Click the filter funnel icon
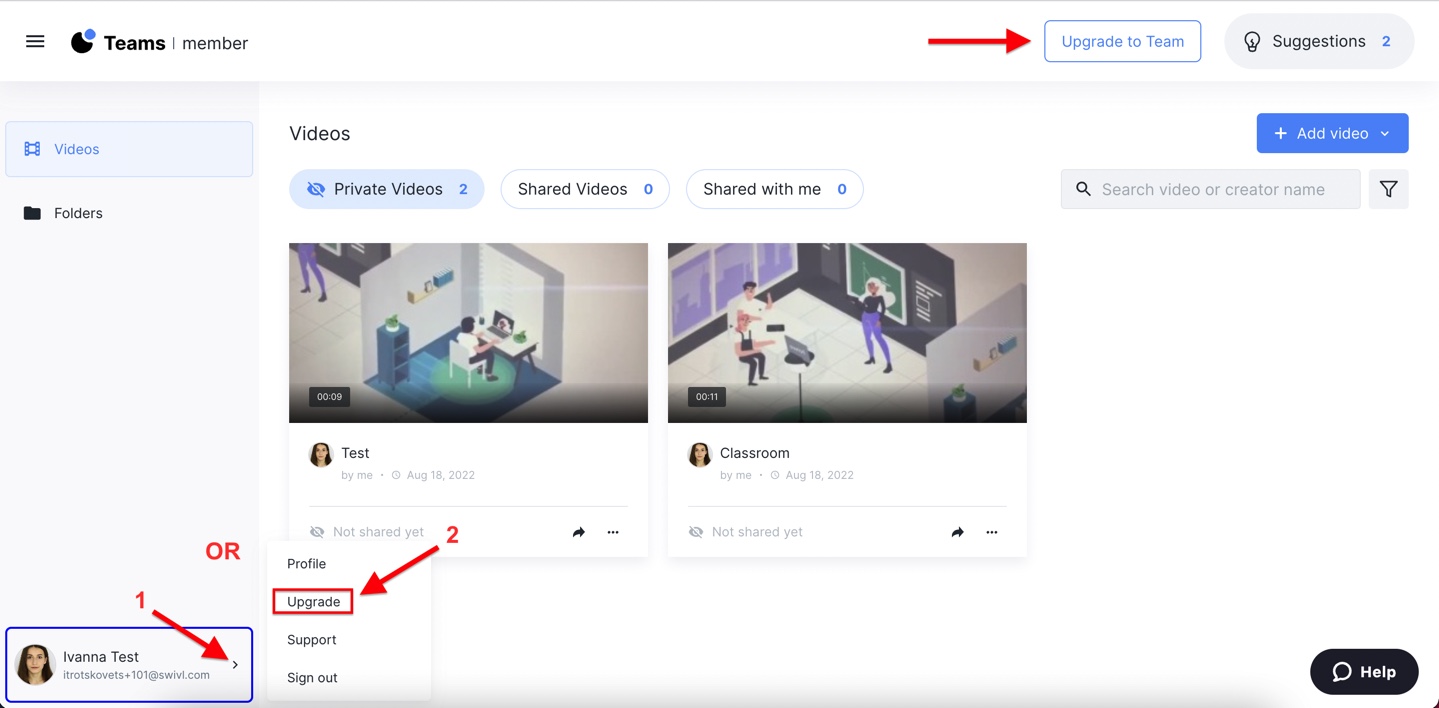The width and height of the screenshot is (1439, 708). (1388, 189)
